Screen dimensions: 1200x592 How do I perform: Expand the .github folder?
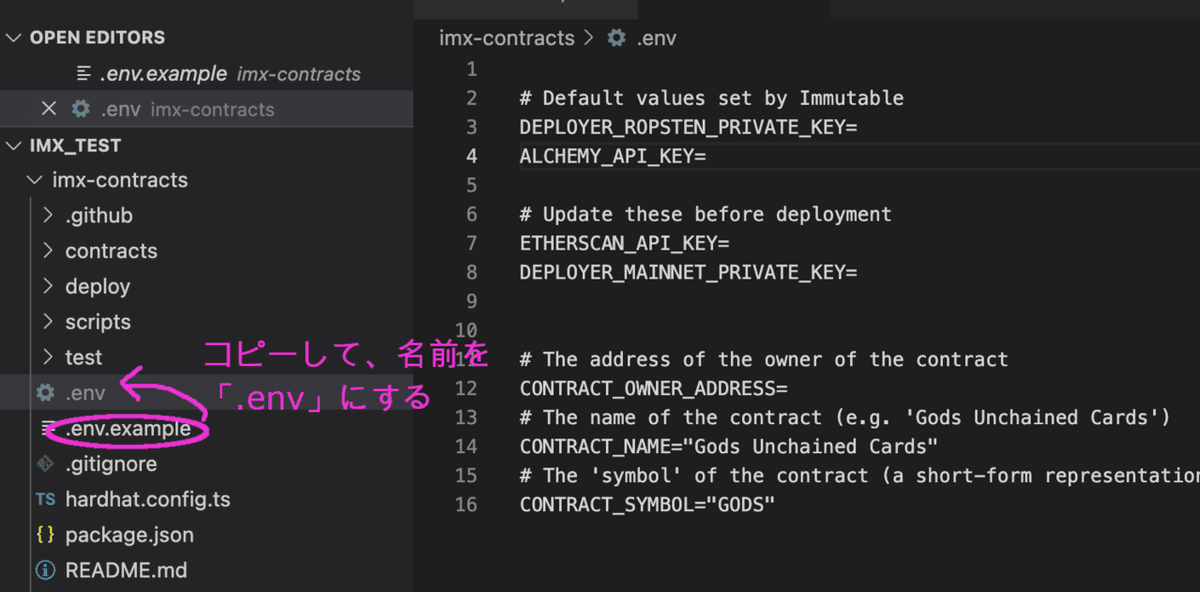tap(48, 214)
